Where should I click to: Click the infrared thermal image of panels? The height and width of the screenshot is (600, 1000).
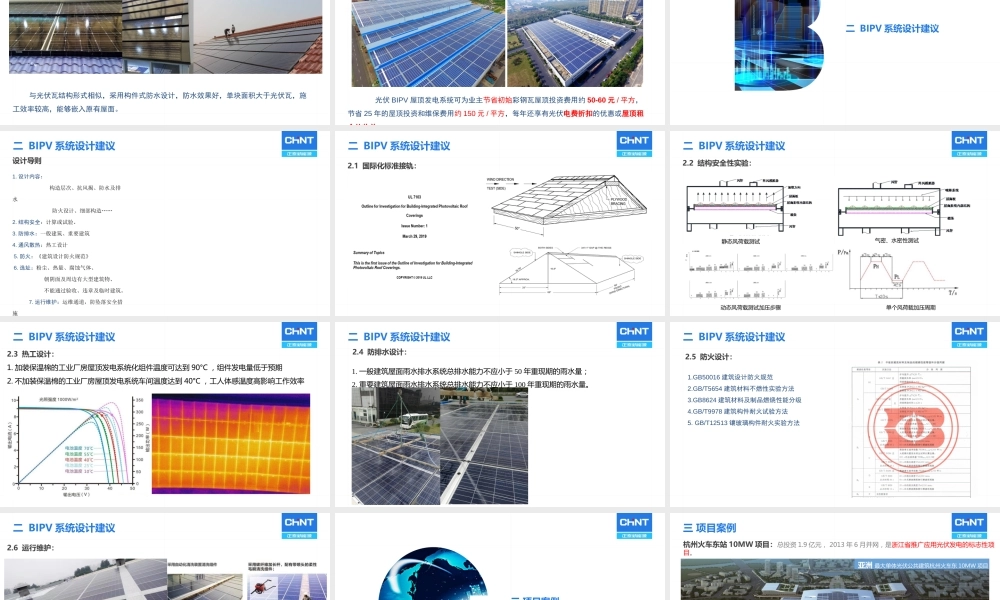(231, 443)
